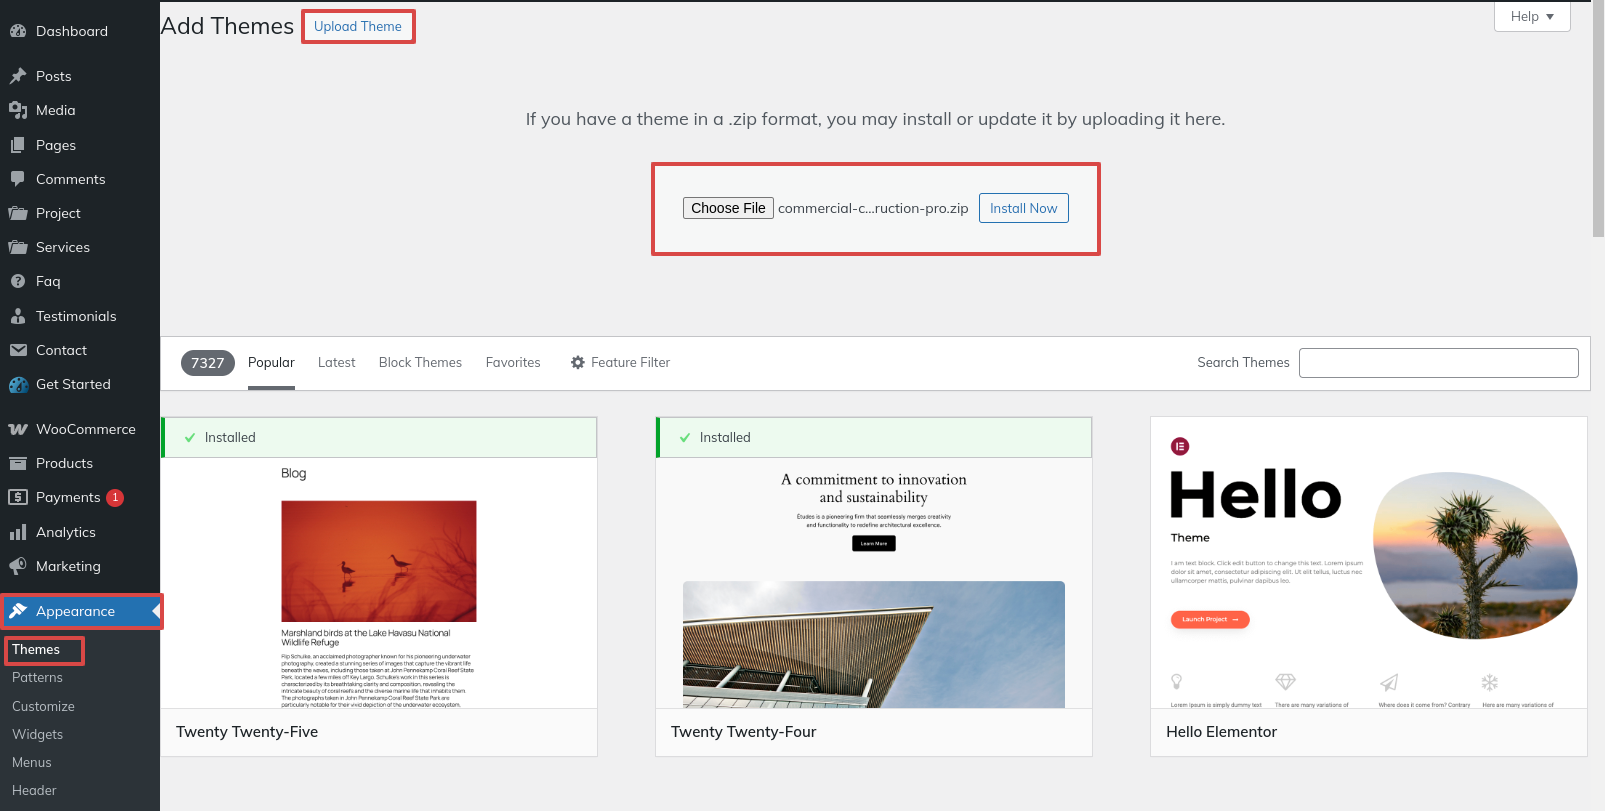Click the Analytics bar chart icon
The image size is (1605, 811).
18,532
